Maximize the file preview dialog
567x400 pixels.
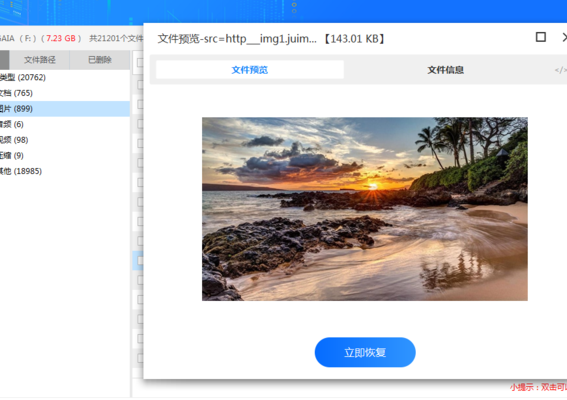(541, 37)
